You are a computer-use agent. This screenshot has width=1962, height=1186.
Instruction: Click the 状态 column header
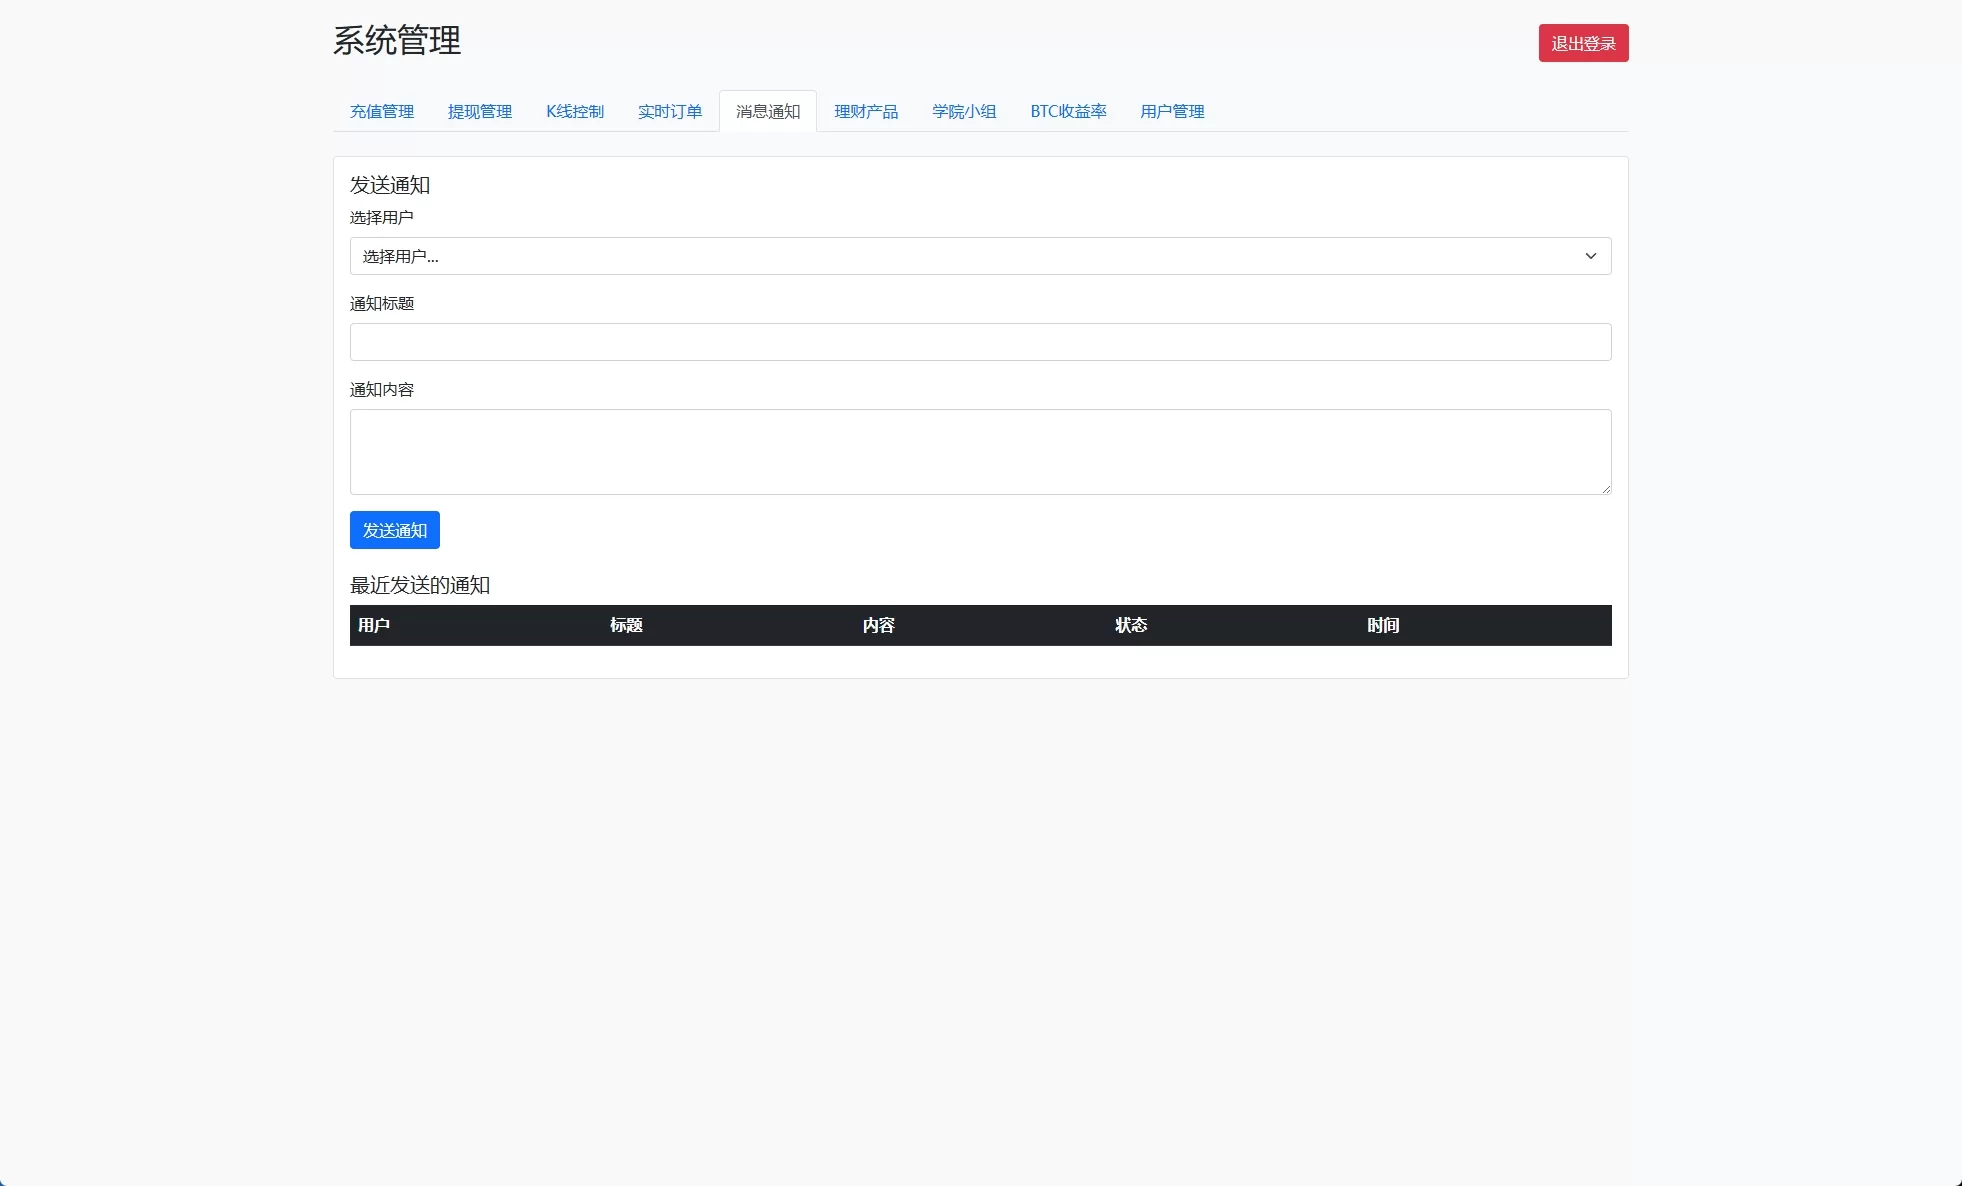(x=1131, y=625)
